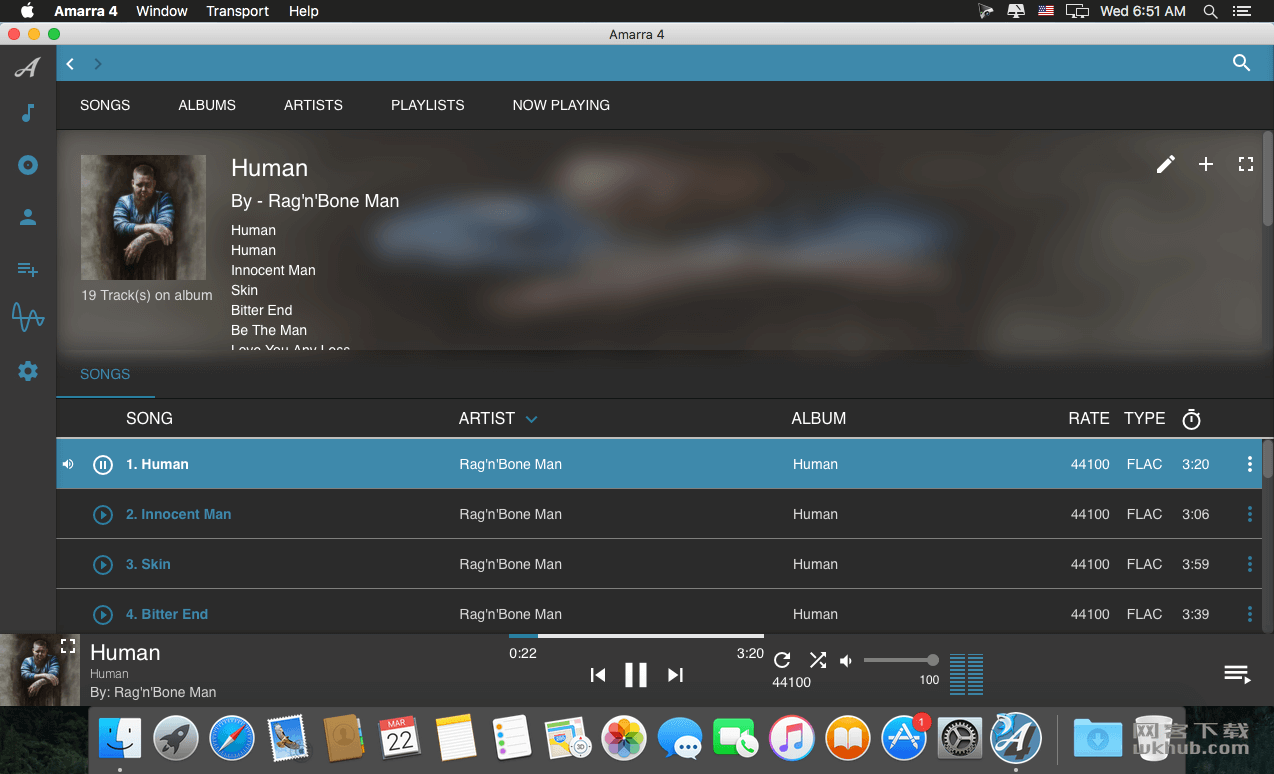Click now-playing thumbnail in player bar

pos(40,671)
